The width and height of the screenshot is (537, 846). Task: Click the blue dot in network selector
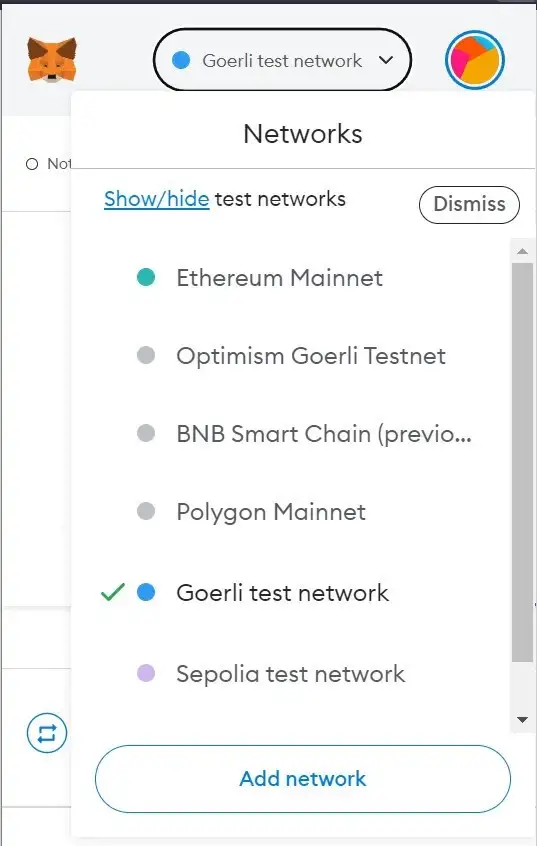(181, 60)
